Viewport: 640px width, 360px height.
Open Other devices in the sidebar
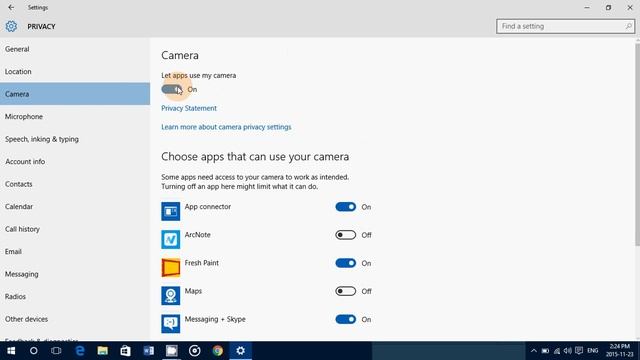pos(75,319)
